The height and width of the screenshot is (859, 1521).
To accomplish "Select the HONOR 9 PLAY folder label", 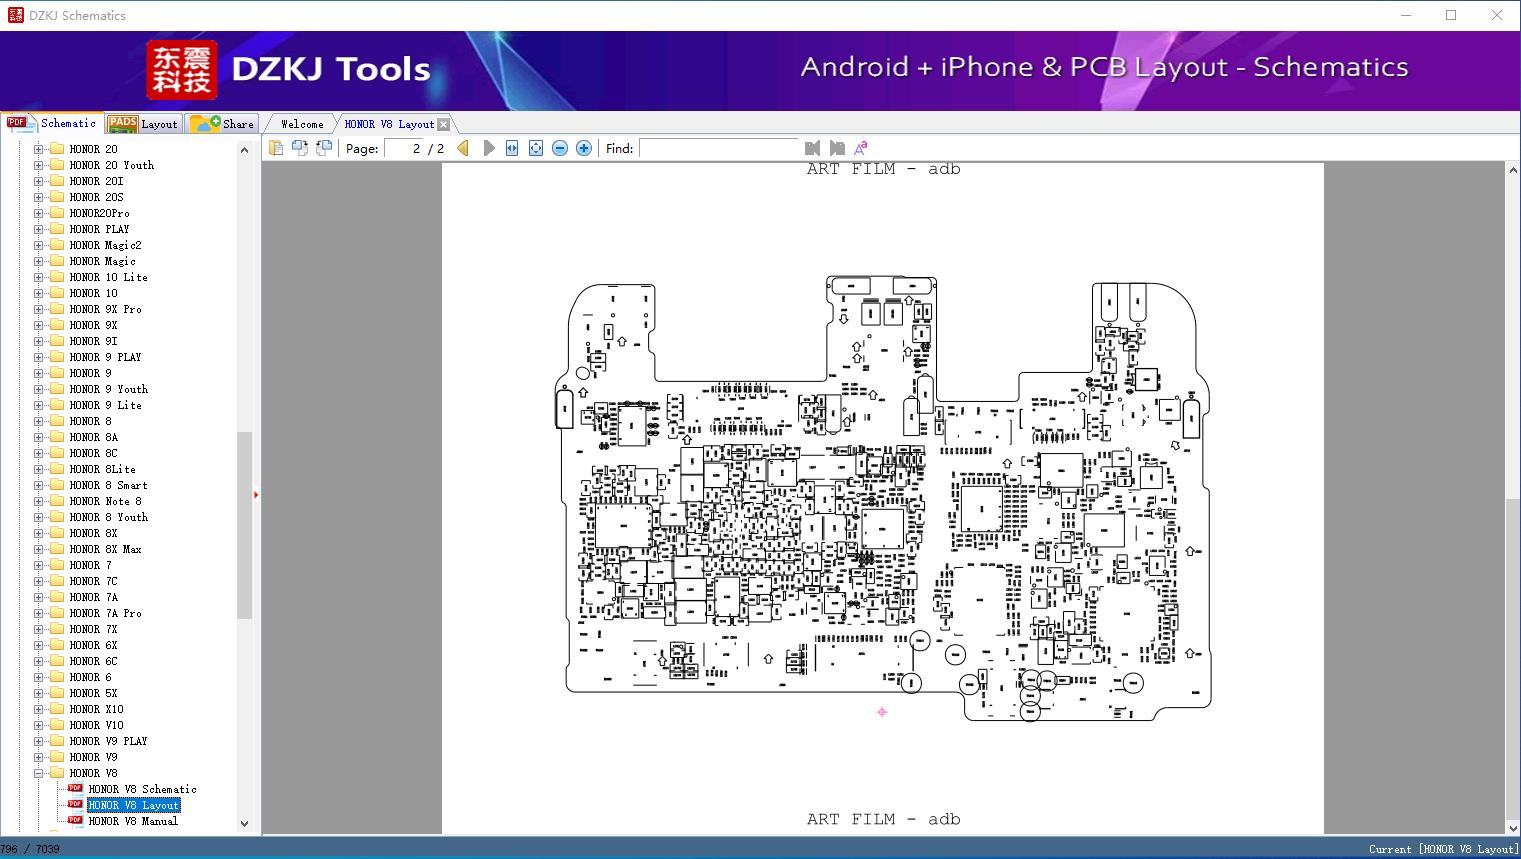I will 105,357.
